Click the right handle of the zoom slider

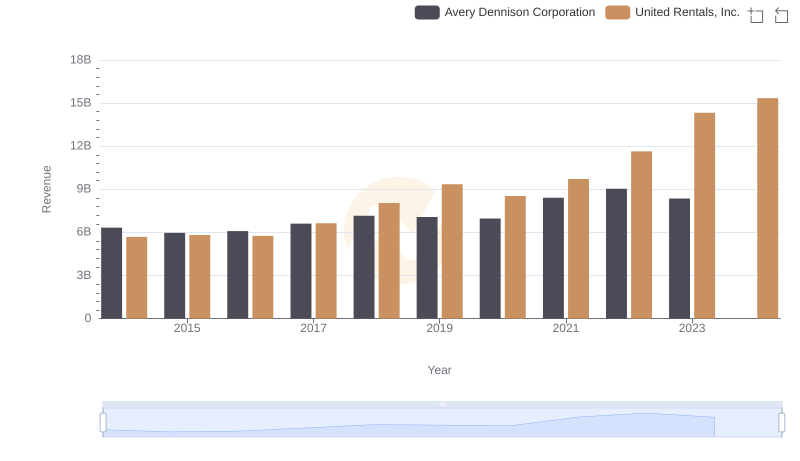(782, 423)
